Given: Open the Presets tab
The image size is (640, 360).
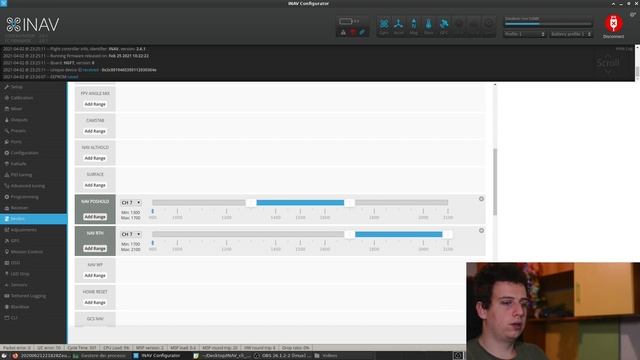Looking at the screenshot, I should point(33,131).
